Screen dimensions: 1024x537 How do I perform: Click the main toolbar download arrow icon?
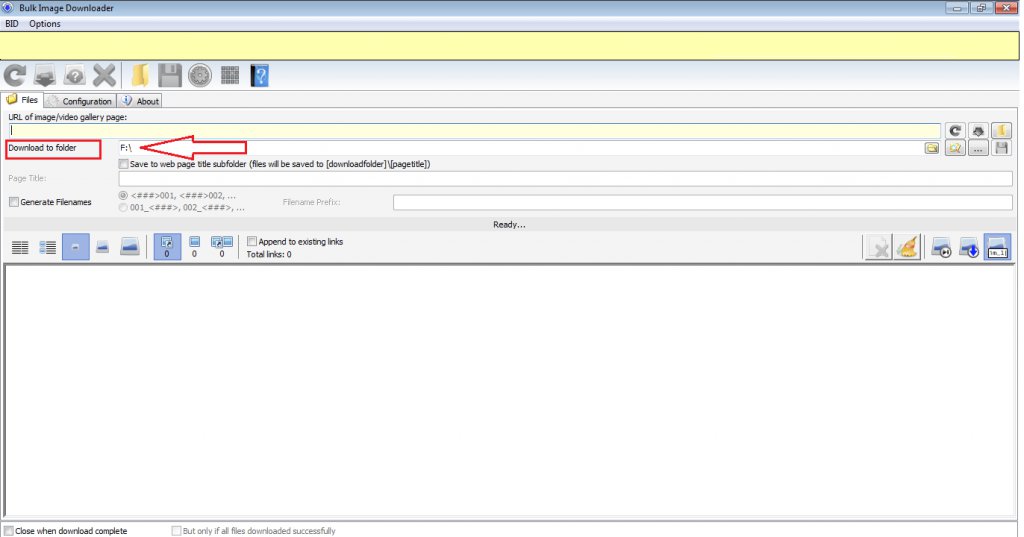44,76
